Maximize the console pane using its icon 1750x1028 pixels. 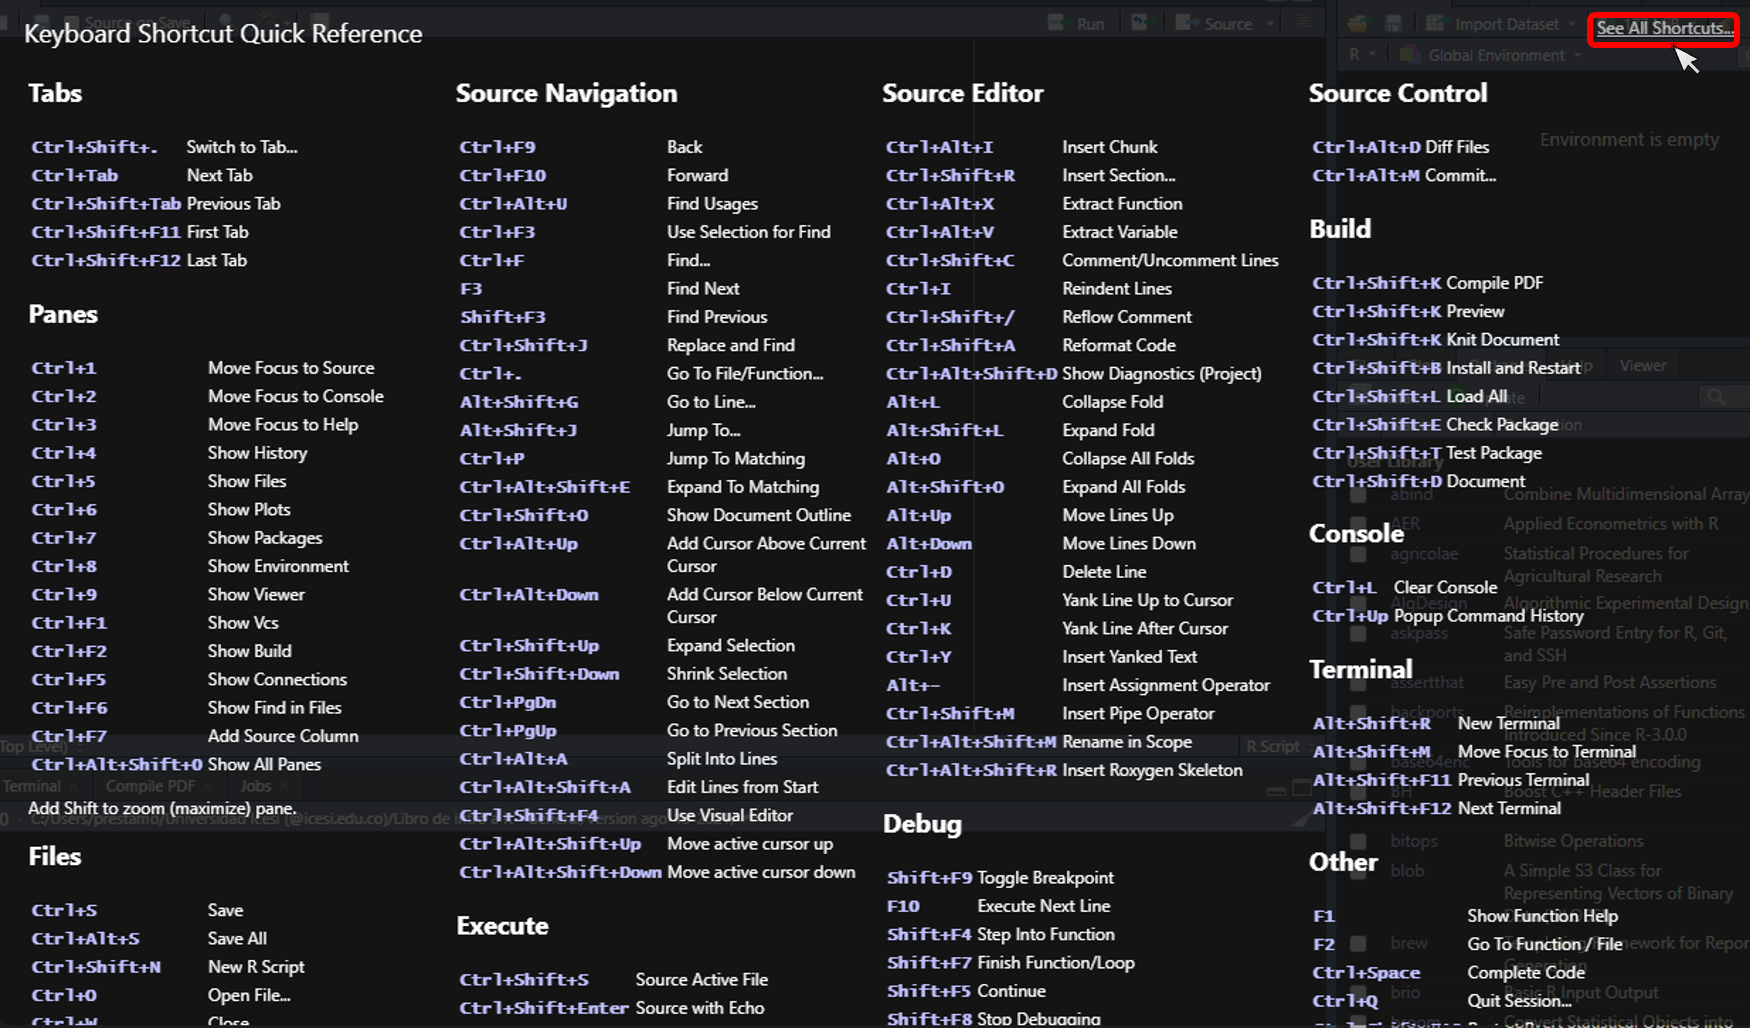coord(1301,789)
